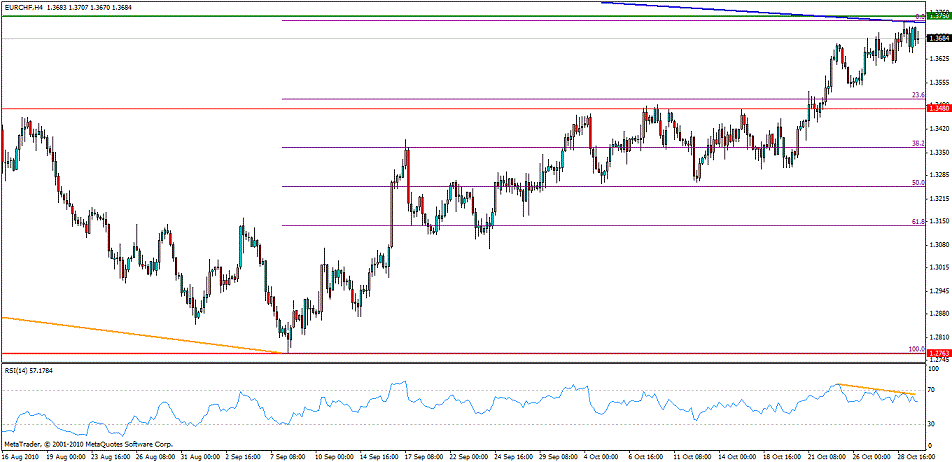Click the red 1.2763 price level label
The height and width of the screenshot is (462, 952).
[939, 353]
